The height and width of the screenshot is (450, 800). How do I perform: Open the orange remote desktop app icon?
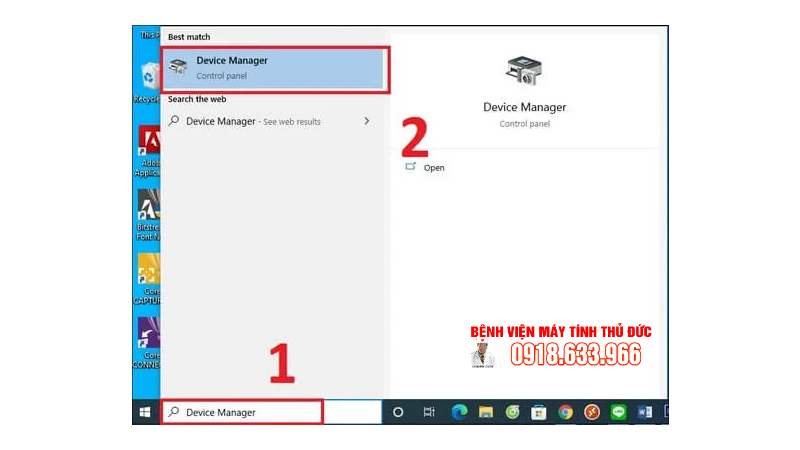[x=592, y=412]
